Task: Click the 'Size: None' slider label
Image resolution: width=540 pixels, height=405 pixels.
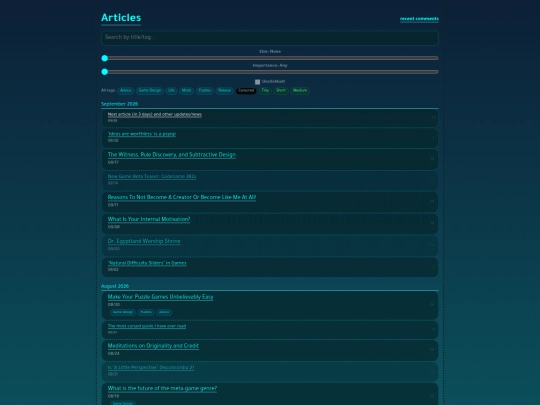Action: coord(270,51)
